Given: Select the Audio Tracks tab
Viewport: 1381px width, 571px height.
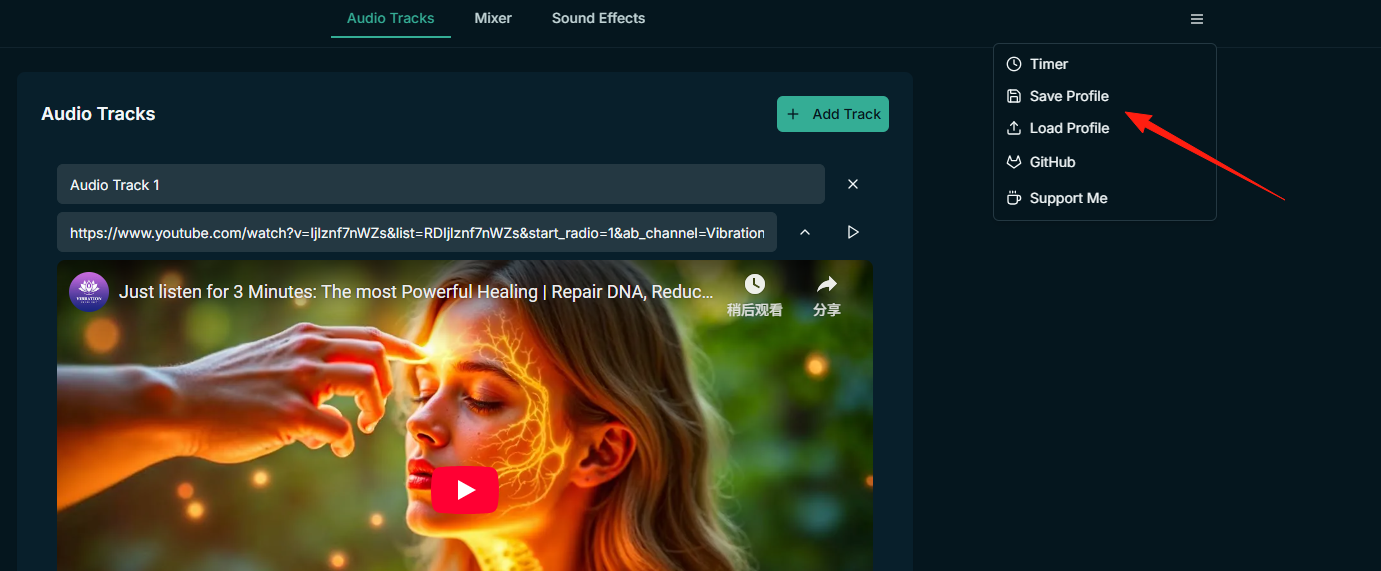Looking at the screenshot, I should (x=391, y=18).
